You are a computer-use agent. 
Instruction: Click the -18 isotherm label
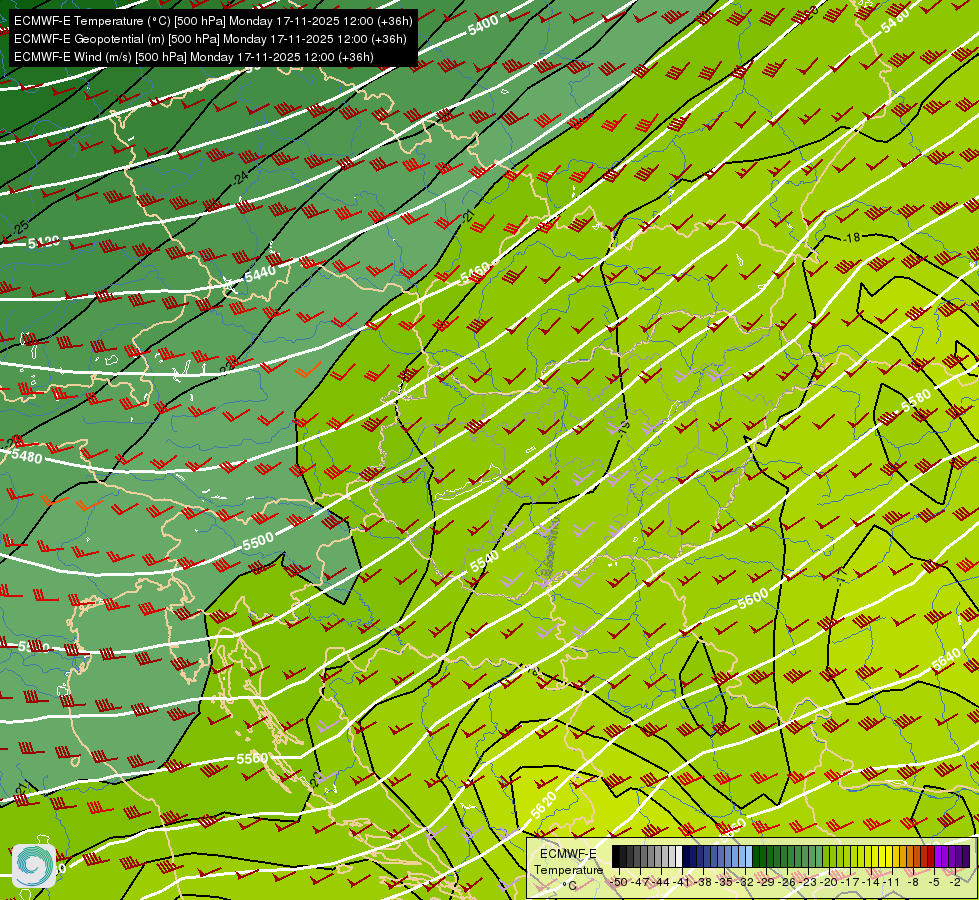[852, 237]
